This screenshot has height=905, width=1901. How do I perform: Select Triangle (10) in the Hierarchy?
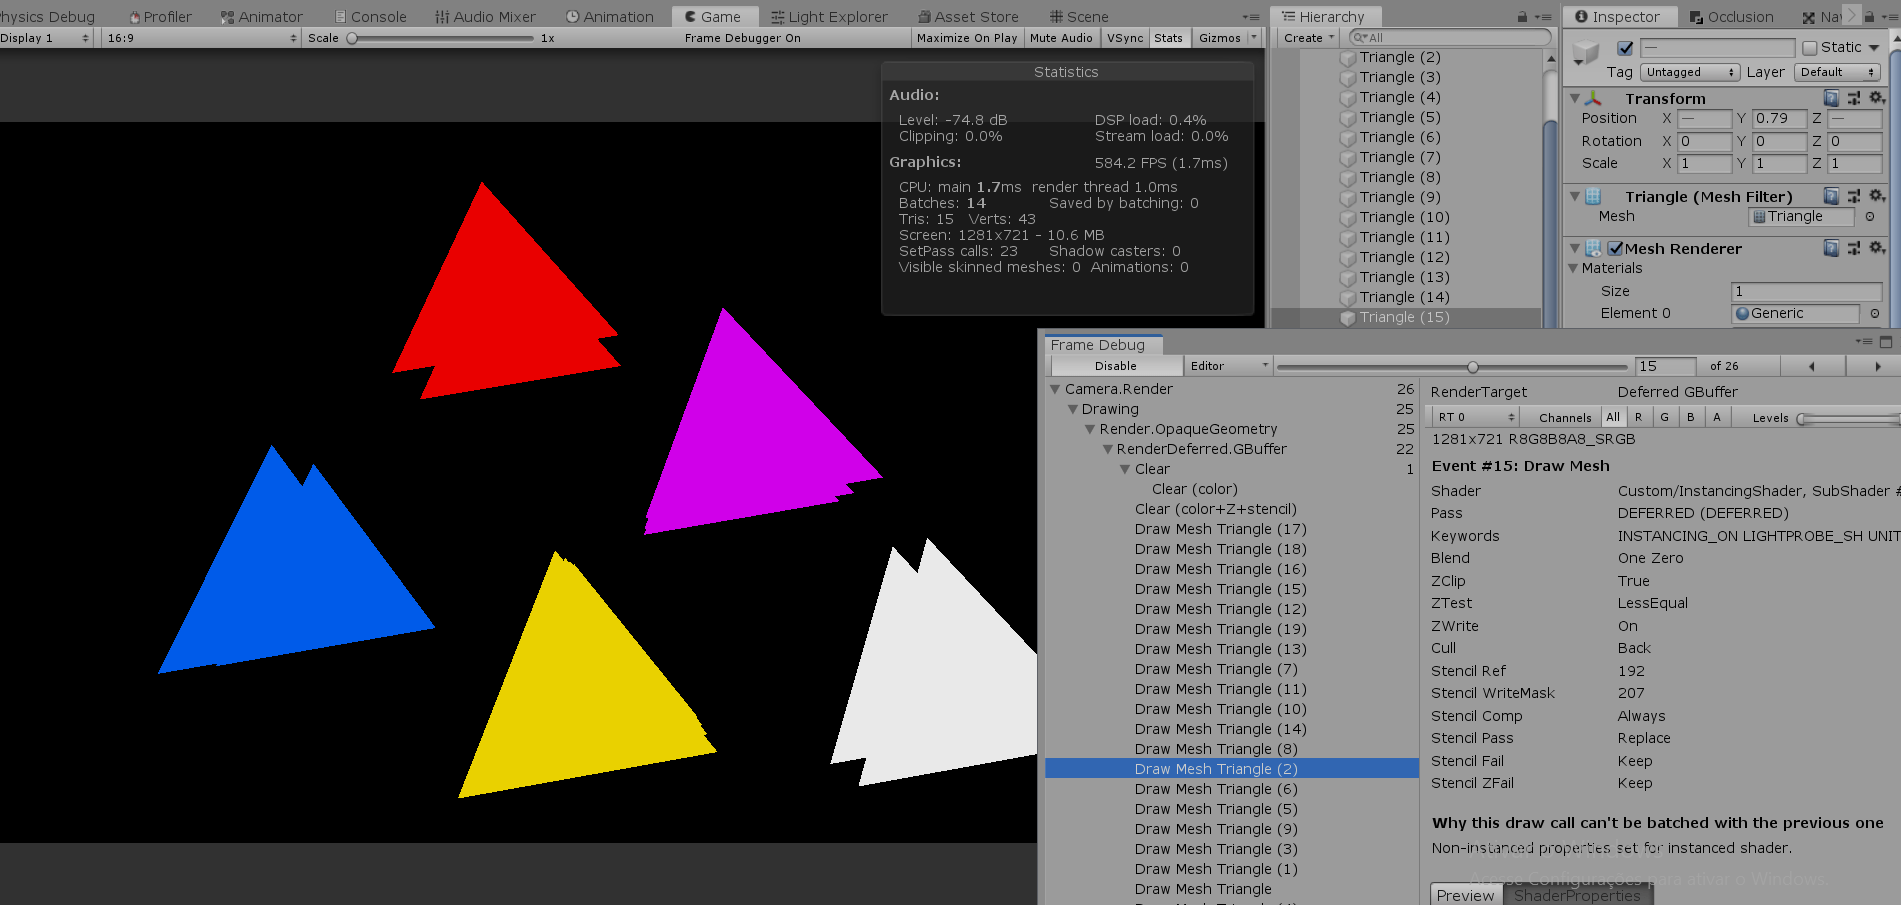coord(1403,217)
